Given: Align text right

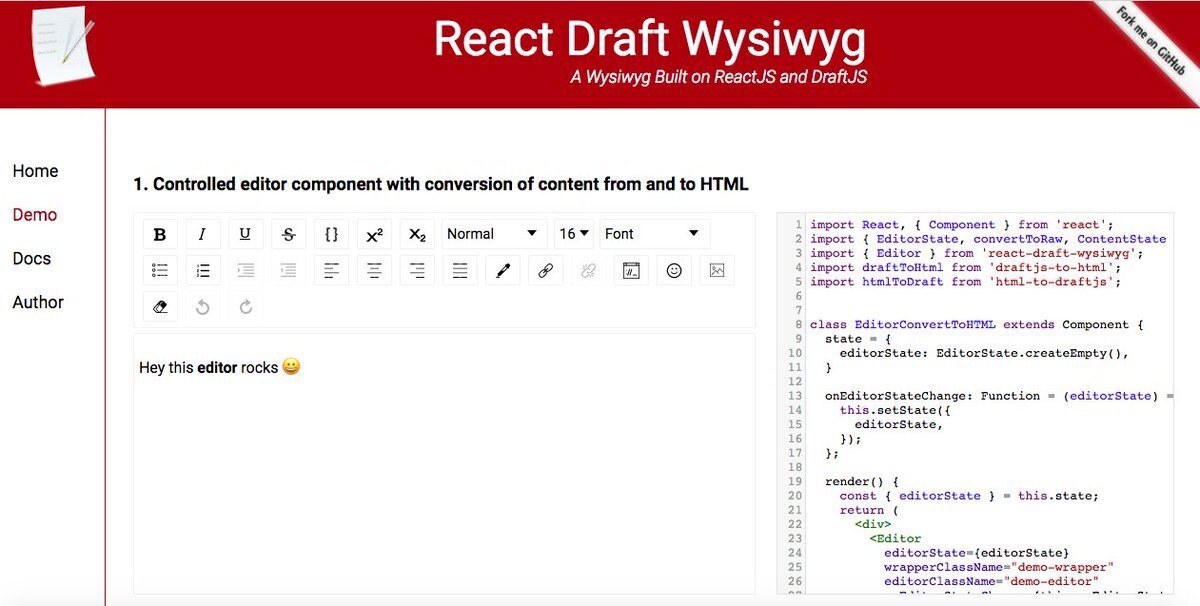Looking at the screenshot, I should [417, 270].
